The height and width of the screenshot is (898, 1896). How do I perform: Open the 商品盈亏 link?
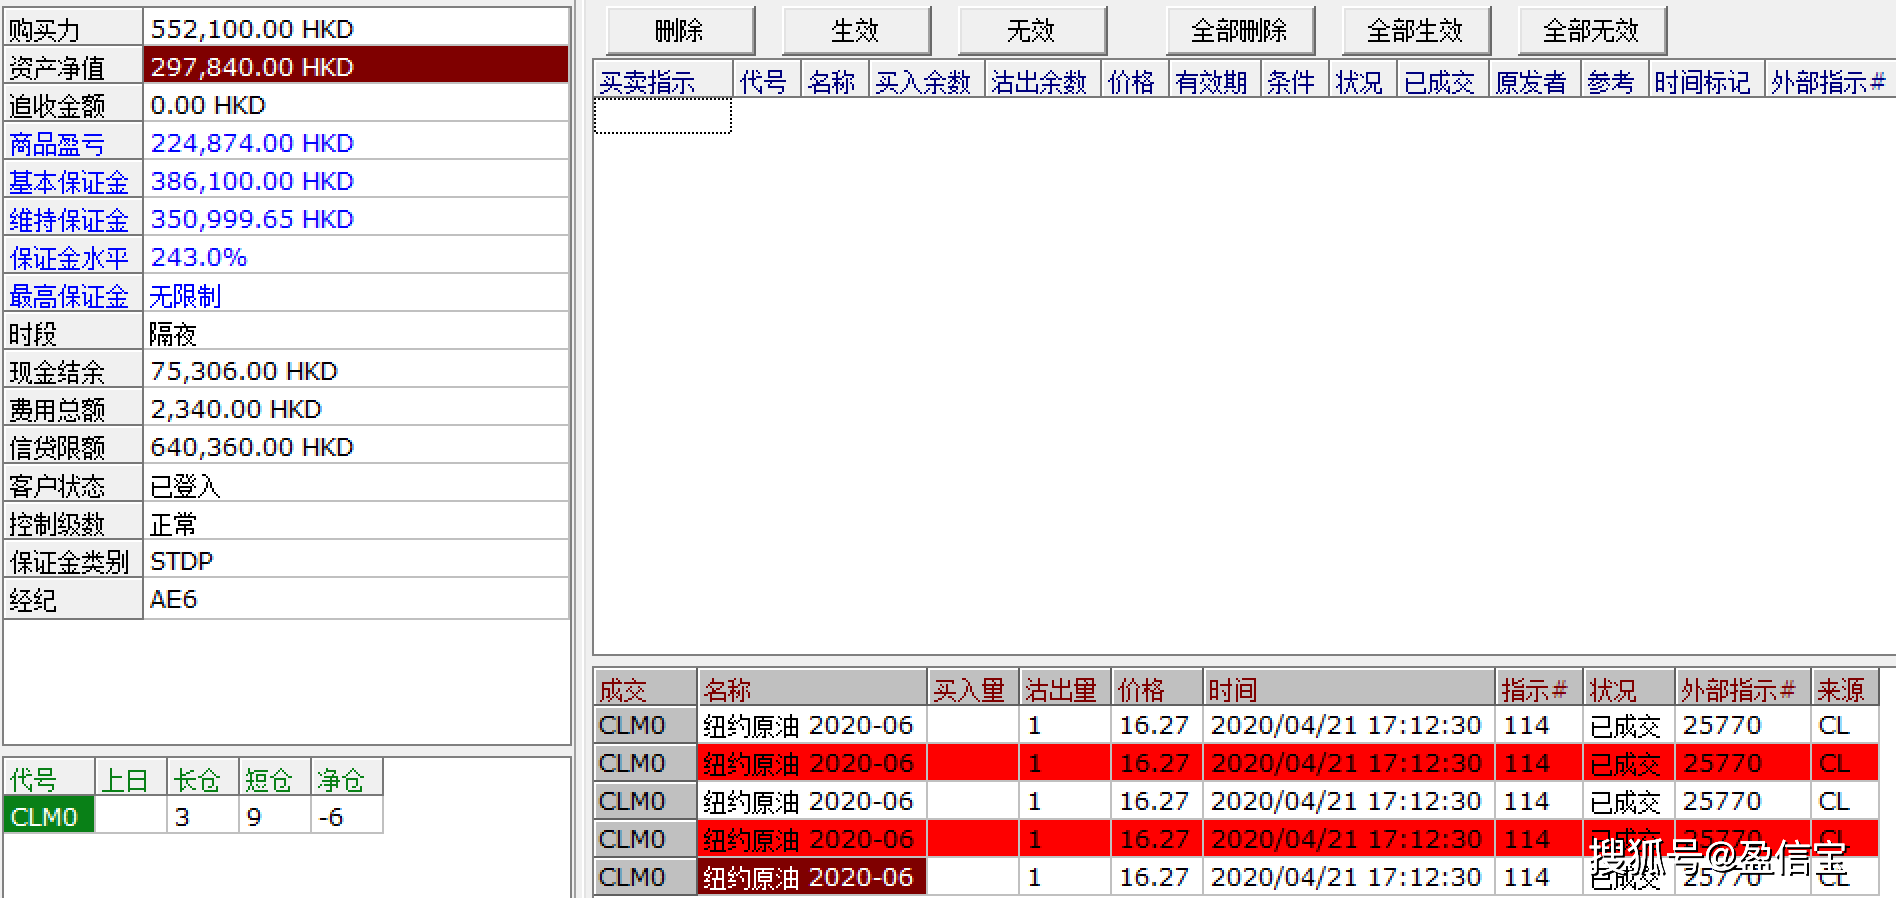click(x=57, y=144)
